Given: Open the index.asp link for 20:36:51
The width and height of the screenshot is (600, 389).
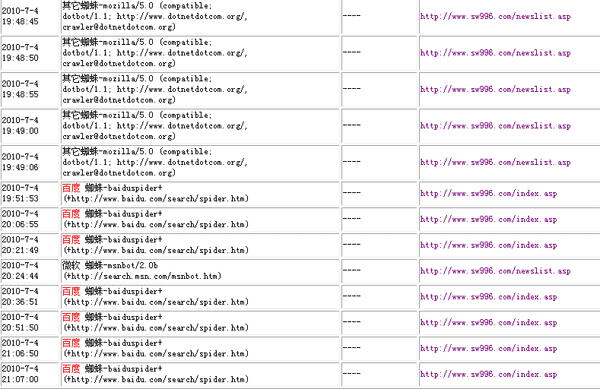Looking at the screenshot, I should pyautogui.click(x=489, y=297).
